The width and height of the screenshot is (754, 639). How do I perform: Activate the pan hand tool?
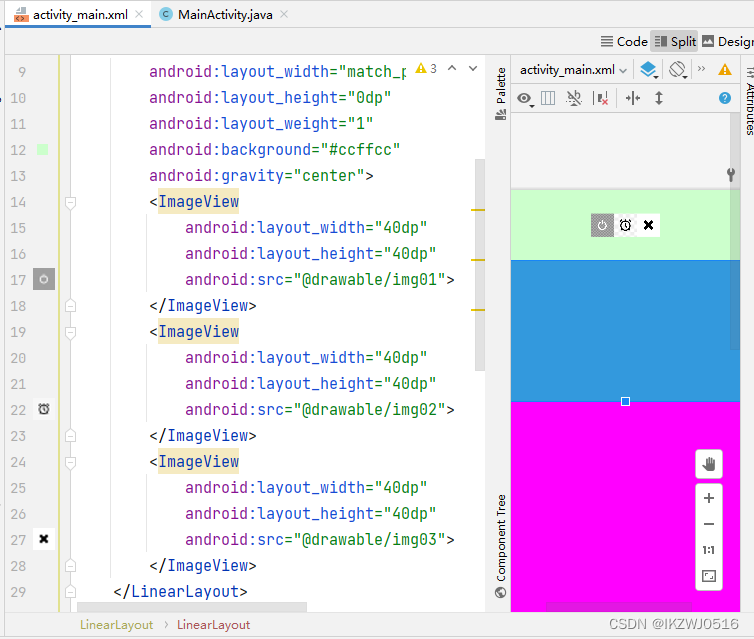709,464
